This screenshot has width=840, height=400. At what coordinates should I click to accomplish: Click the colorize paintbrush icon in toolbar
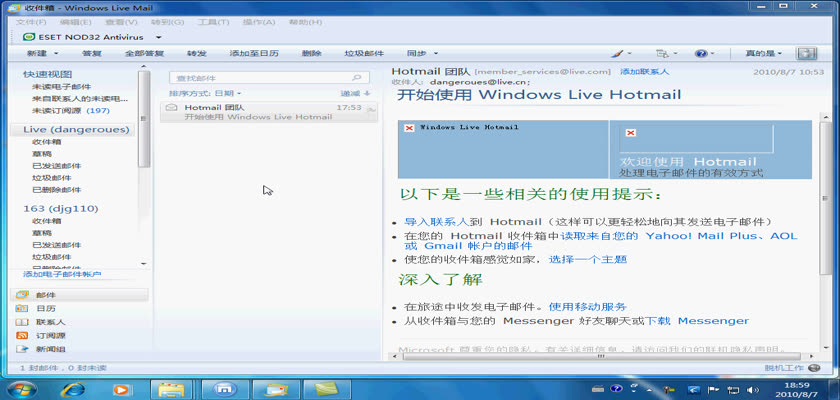617,53
